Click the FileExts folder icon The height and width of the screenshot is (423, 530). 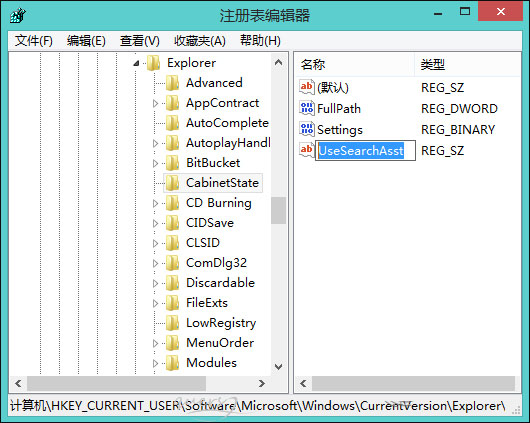[x=172, y=303]
